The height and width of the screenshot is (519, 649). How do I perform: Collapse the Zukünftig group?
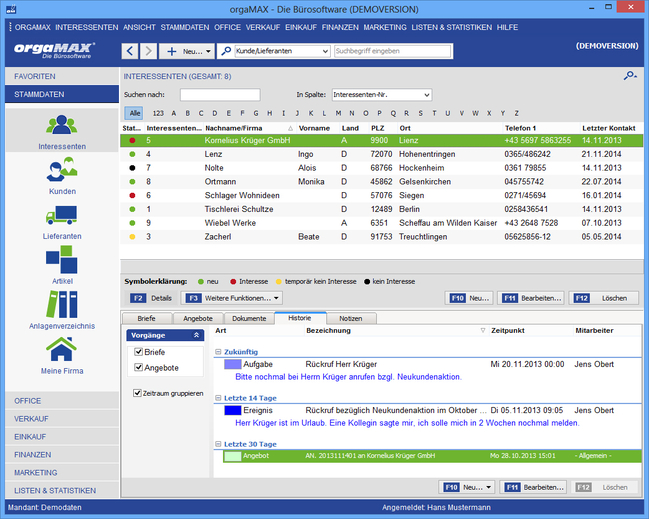[218, 352]
